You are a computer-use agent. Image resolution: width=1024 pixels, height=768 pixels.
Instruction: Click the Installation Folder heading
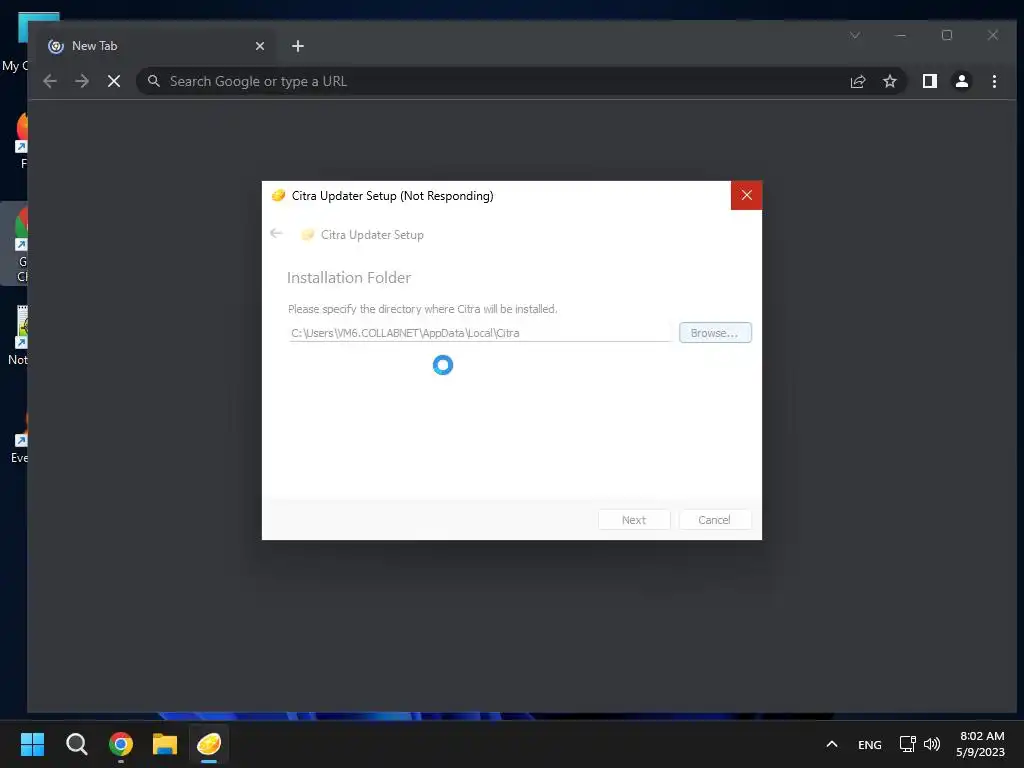(349, 278)
